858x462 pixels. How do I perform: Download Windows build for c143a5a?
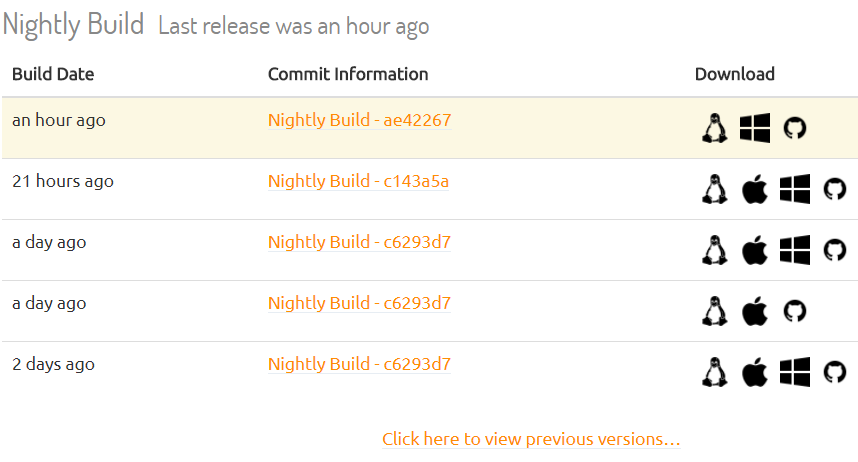pyautogui.click(x=795, y=189)
